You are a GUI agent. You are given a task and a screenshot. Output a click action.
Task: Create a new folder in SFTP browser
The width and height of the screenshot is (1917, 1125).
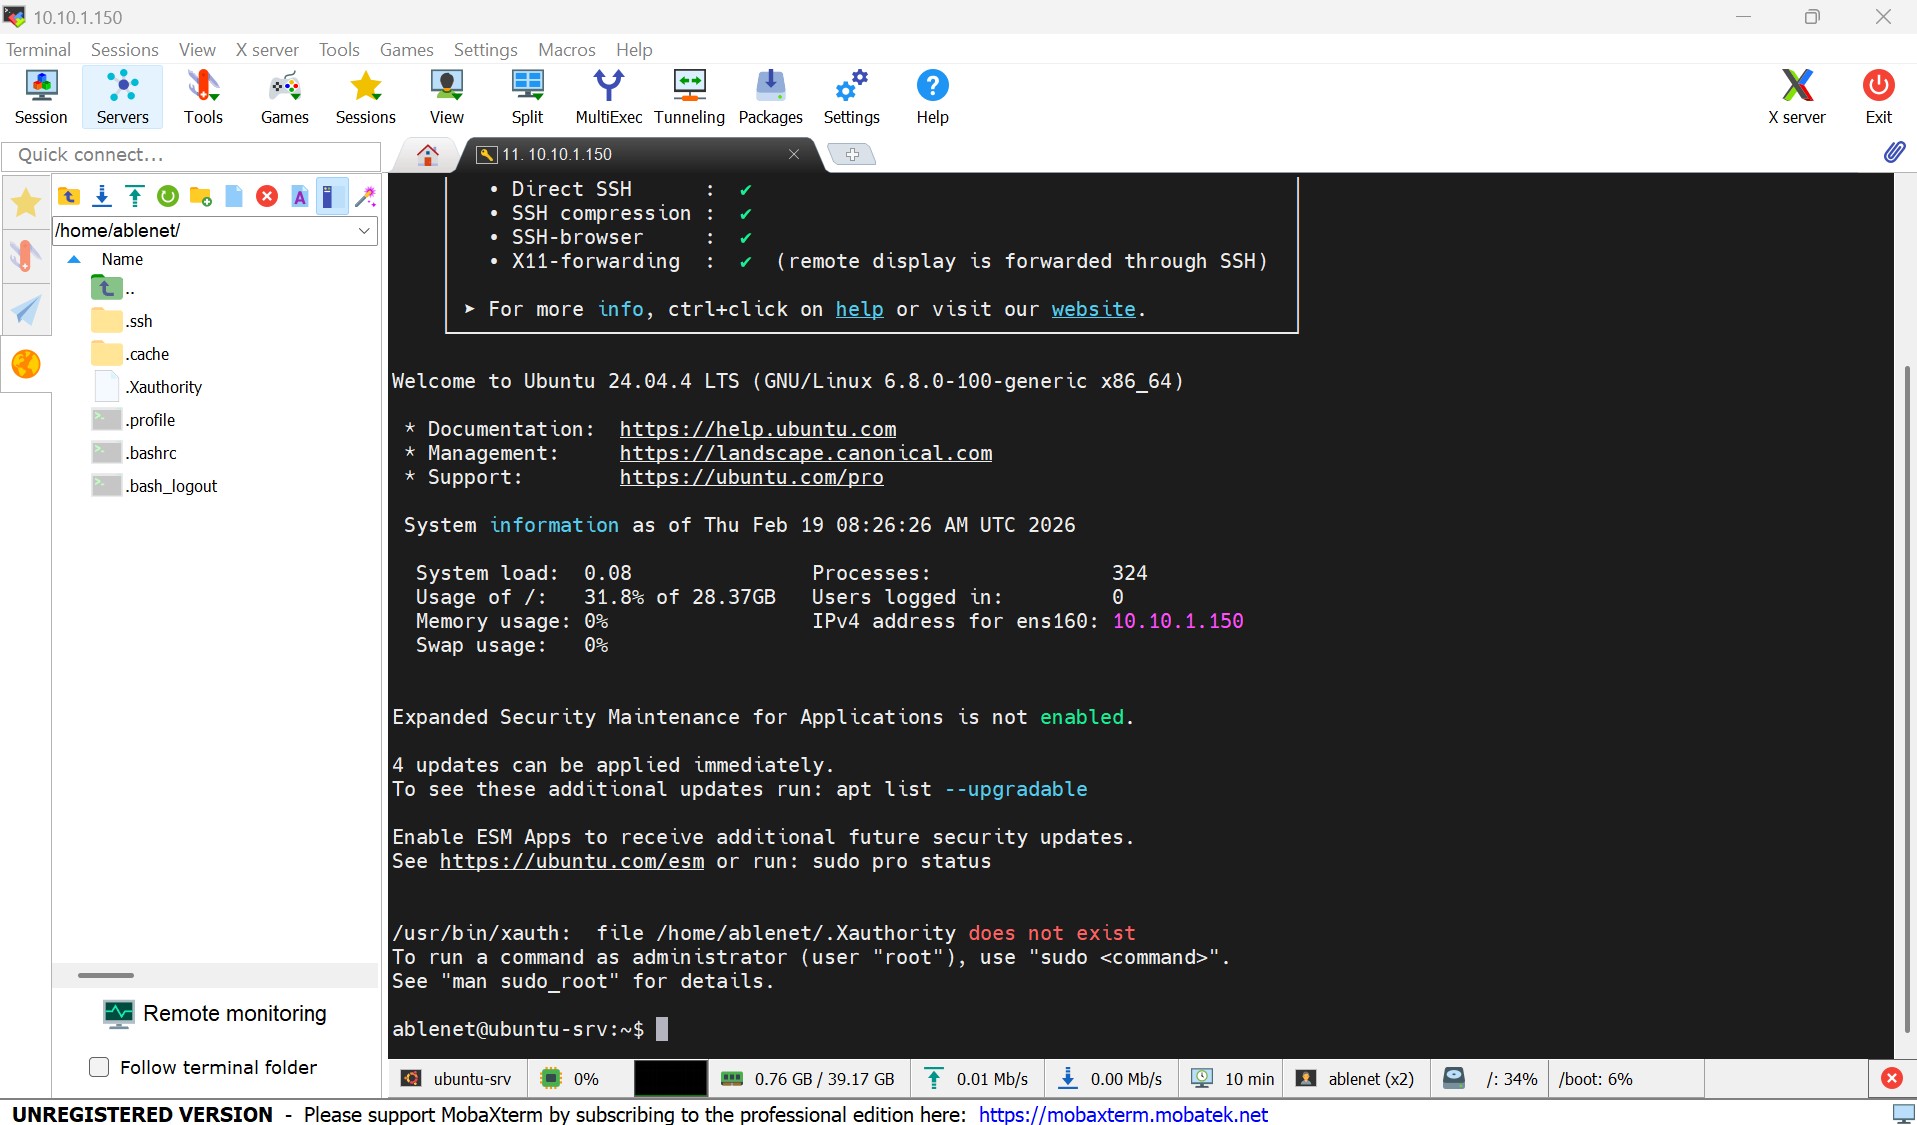201,196
